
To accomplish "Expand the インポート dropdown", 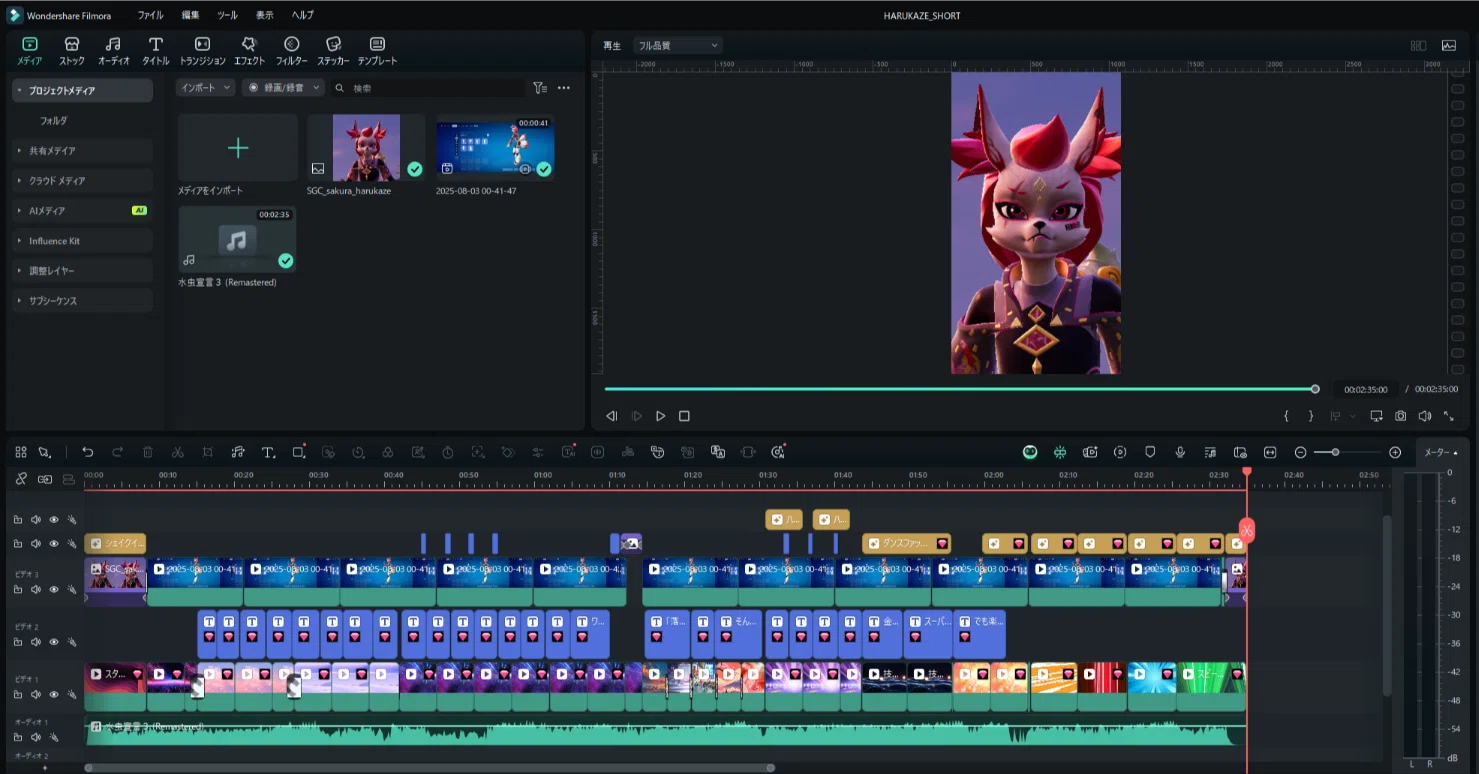I will click(x=205, y=88).
